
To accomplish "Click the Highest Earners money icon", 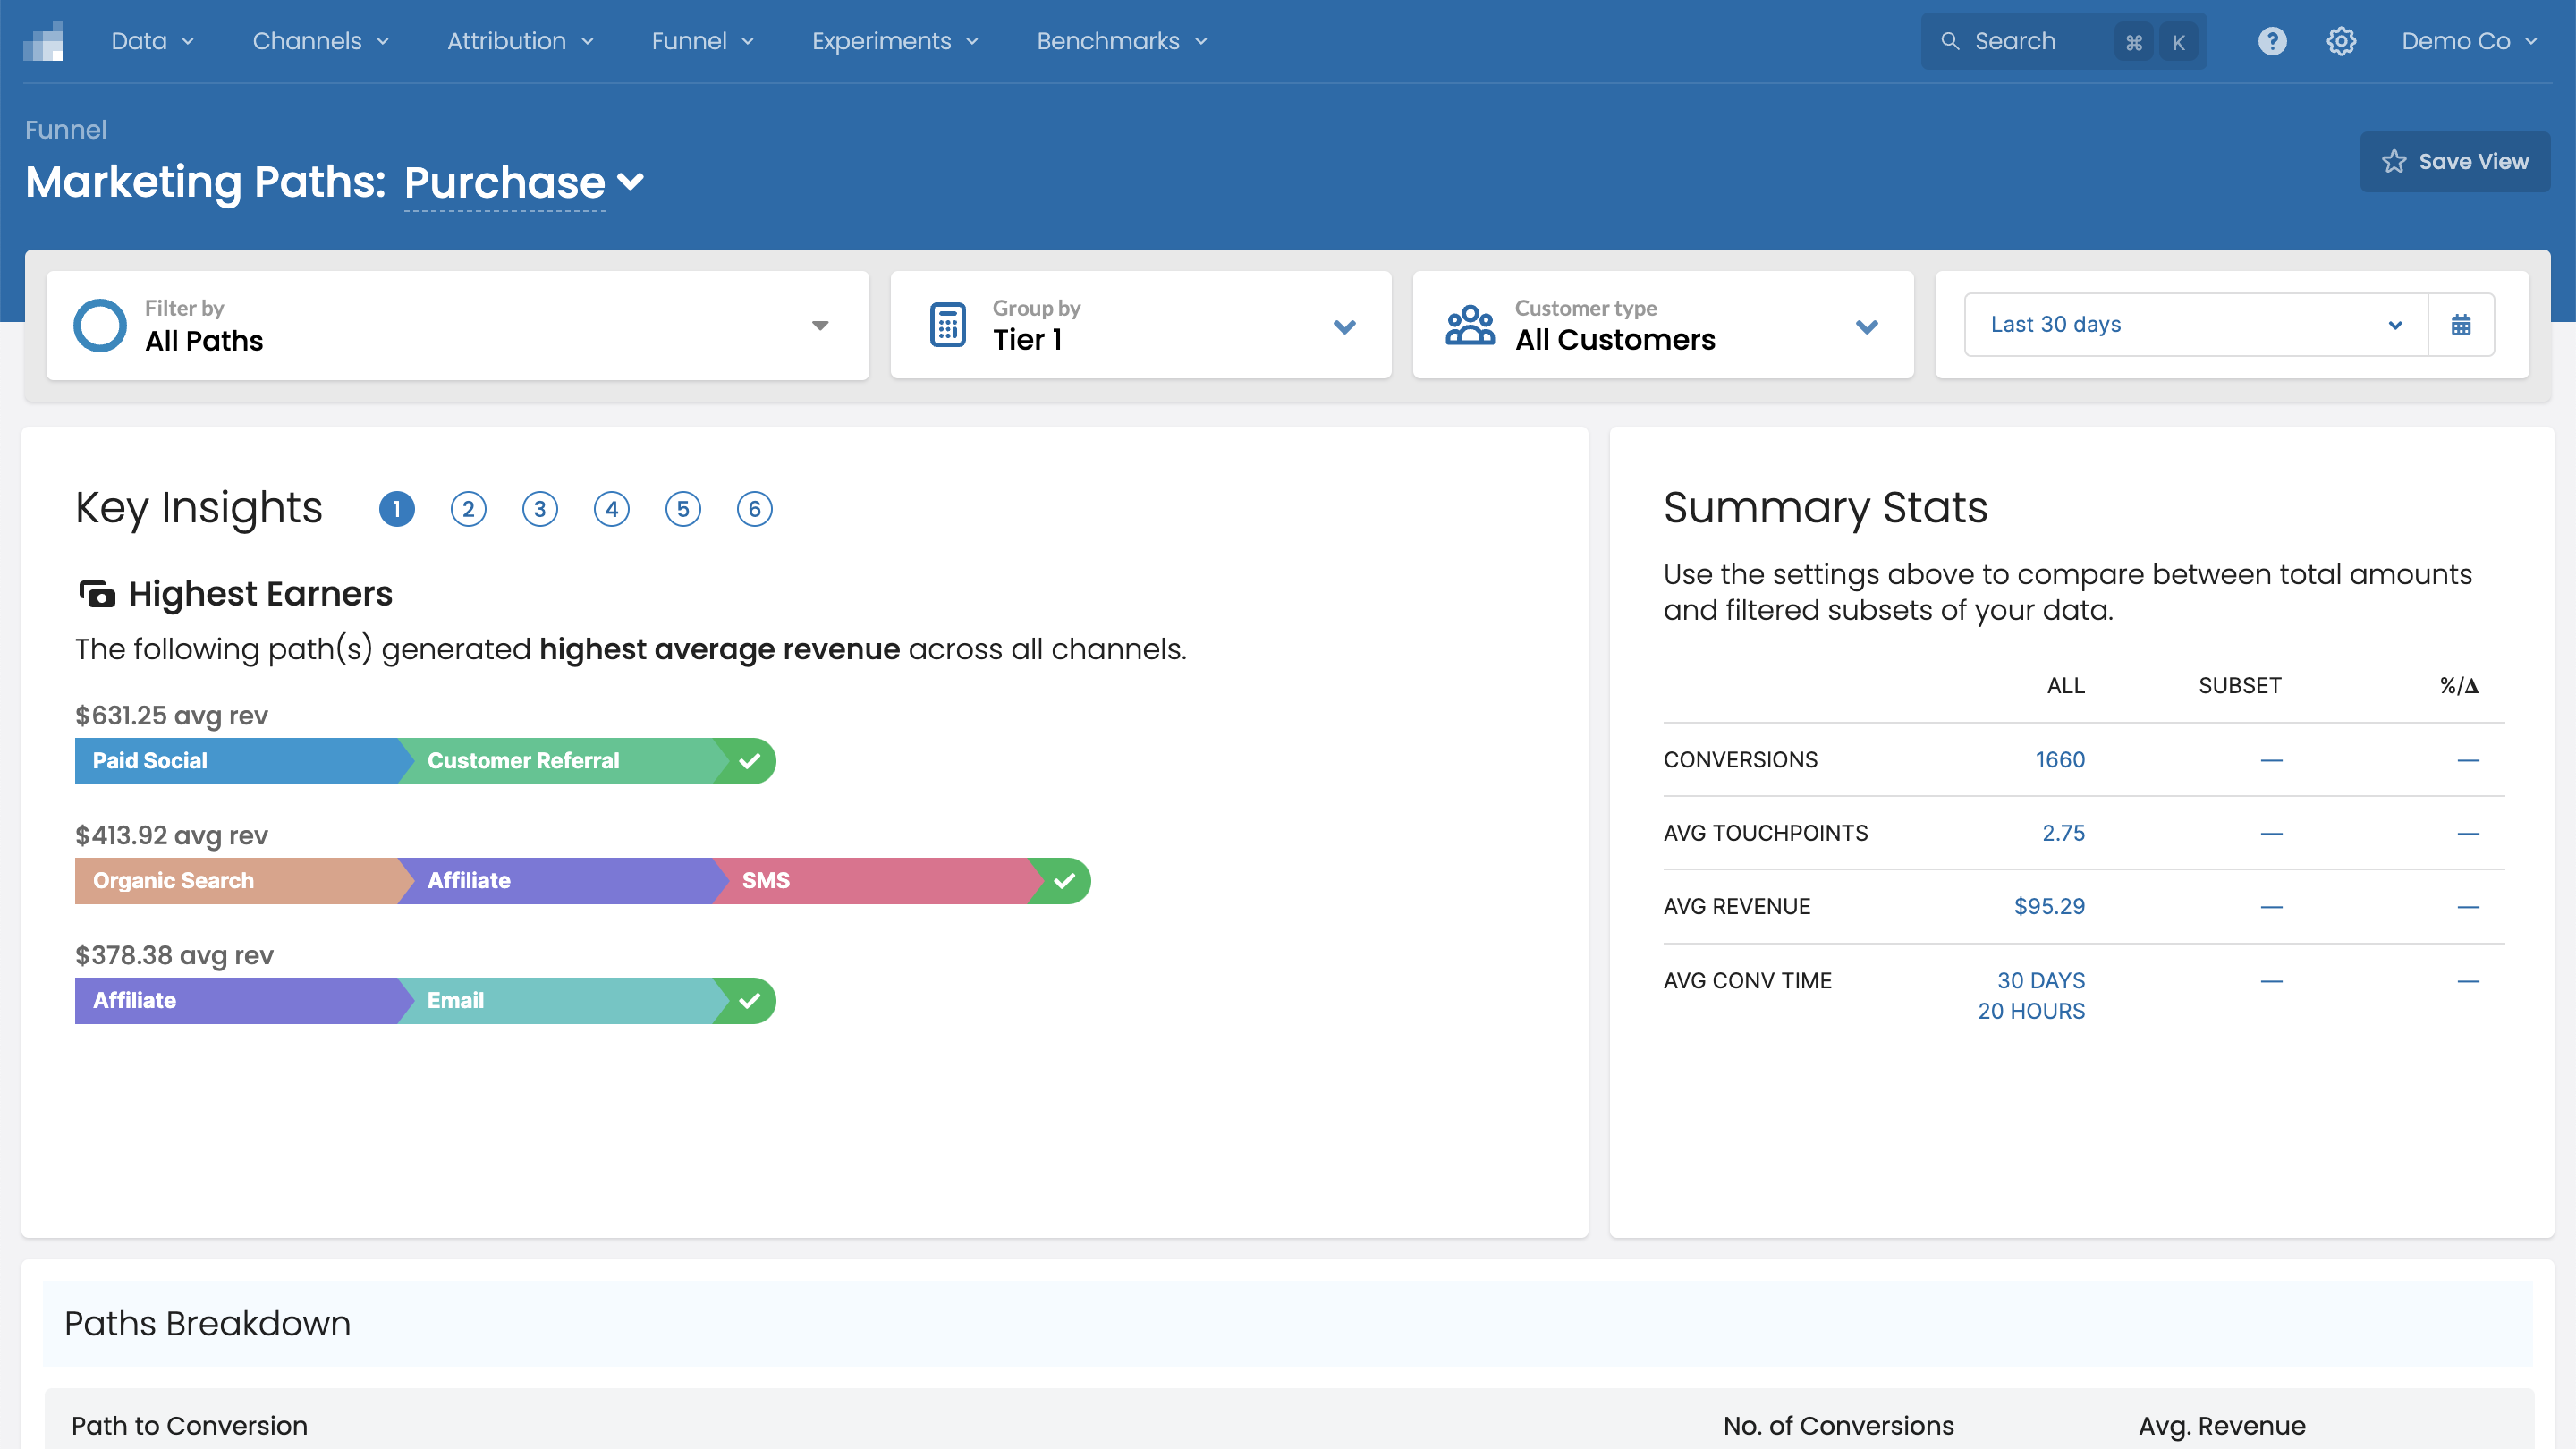I will pyautogui.click(x=97, y=594).
